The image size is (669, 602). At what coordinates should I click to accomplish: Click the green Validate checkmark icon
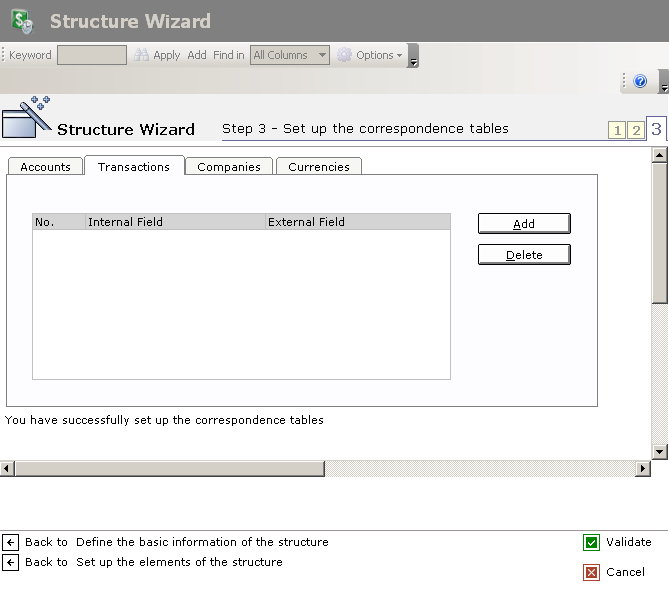coord(591,542)
